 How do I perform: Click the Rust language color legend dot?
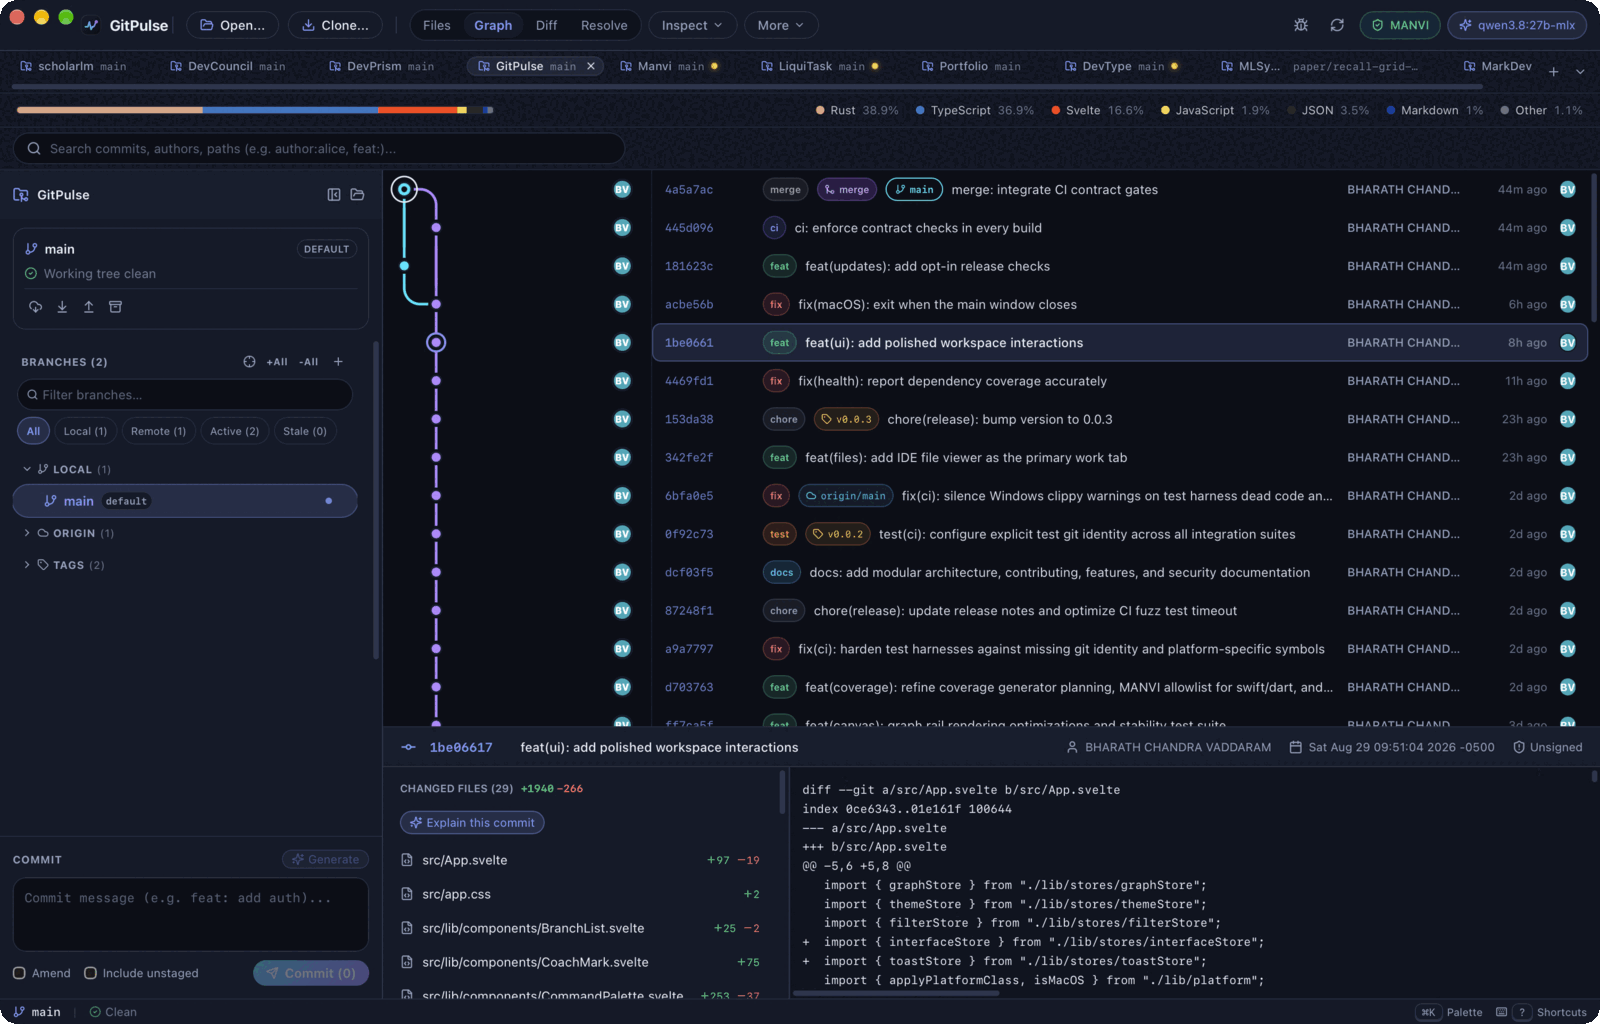pos(820,110)
